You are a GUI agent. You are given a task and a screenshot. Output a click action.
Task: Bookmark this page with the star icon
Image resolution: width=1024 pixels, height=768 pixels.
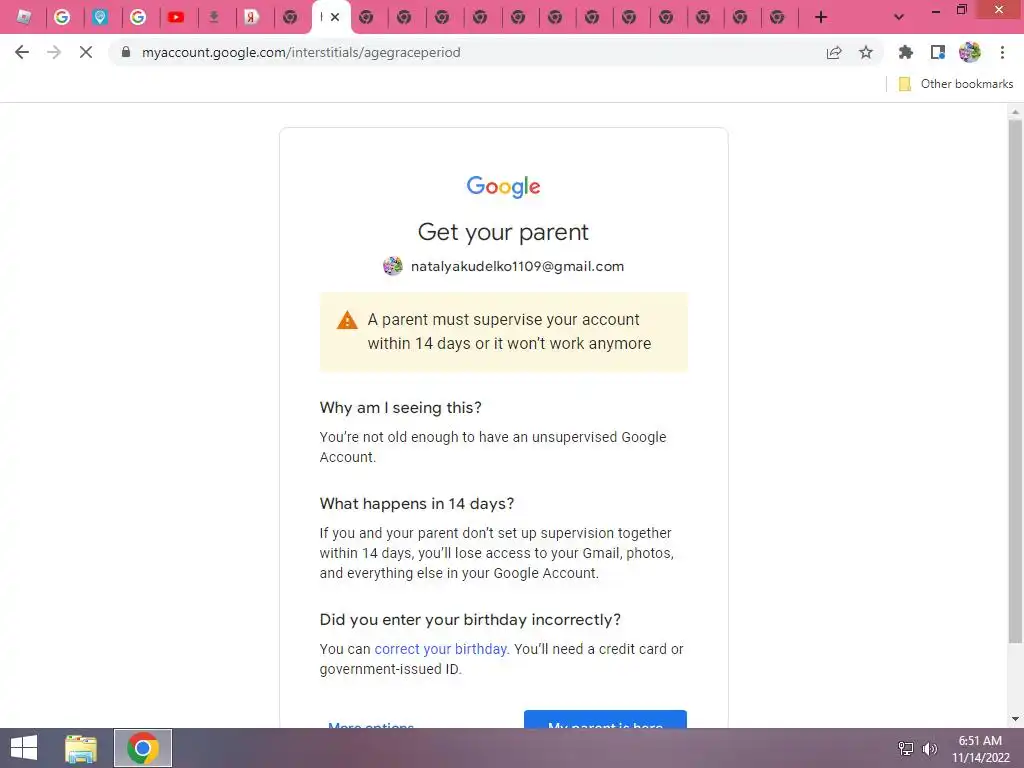point(866,52)
